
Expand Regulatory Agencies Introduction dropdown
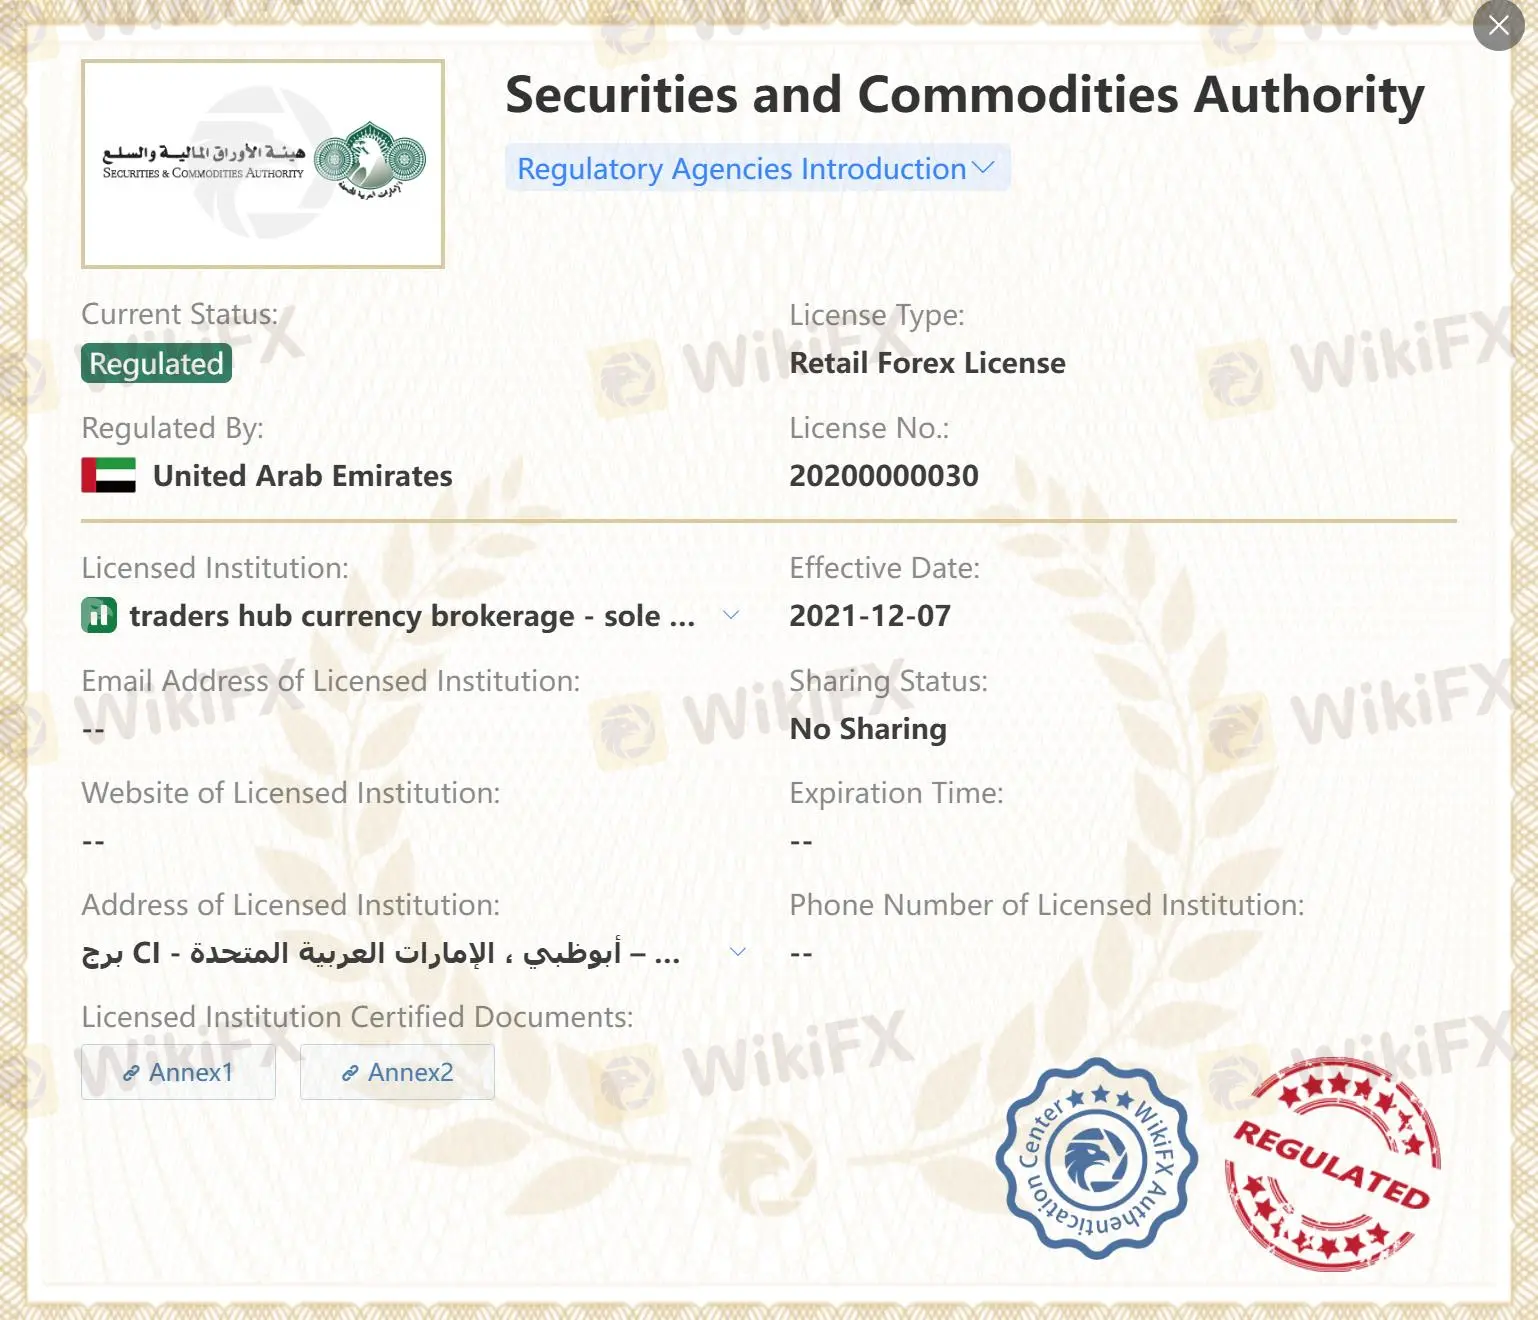click(757, 168)
